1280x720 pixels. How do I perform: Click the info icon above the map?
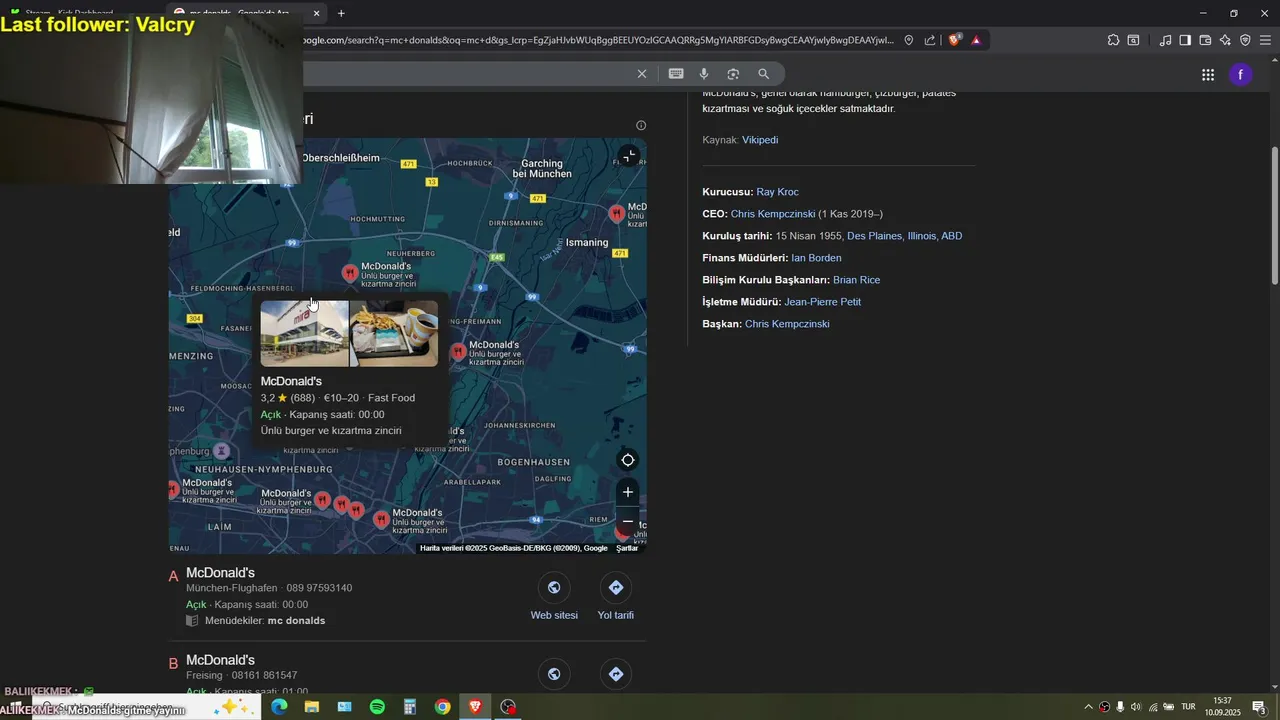(641, 125)
